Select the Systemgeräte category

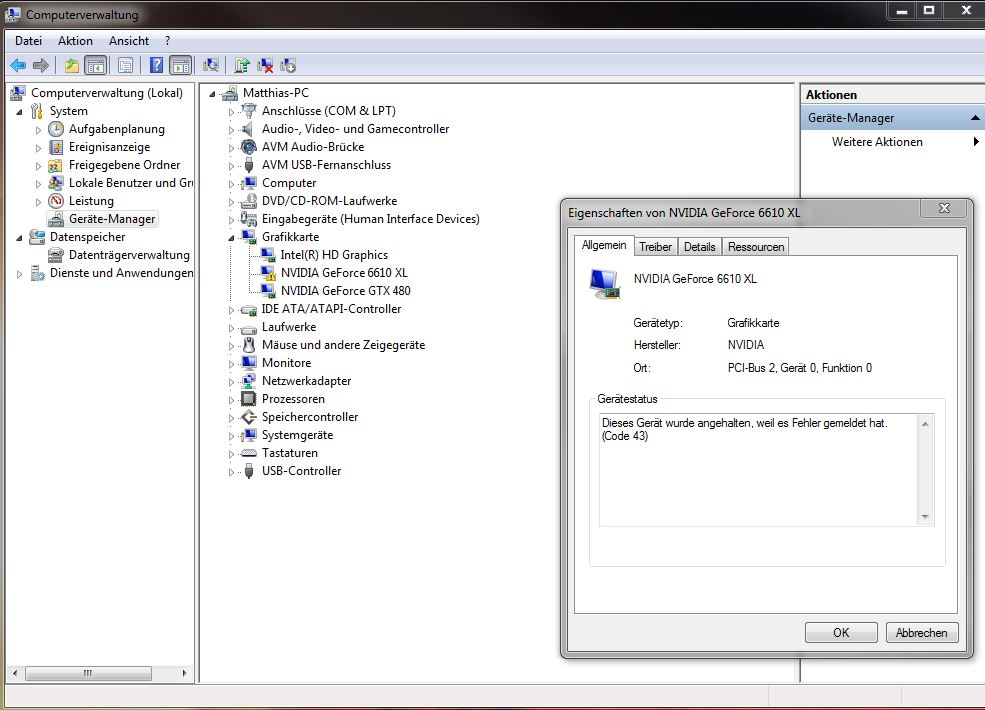point(297,435)
